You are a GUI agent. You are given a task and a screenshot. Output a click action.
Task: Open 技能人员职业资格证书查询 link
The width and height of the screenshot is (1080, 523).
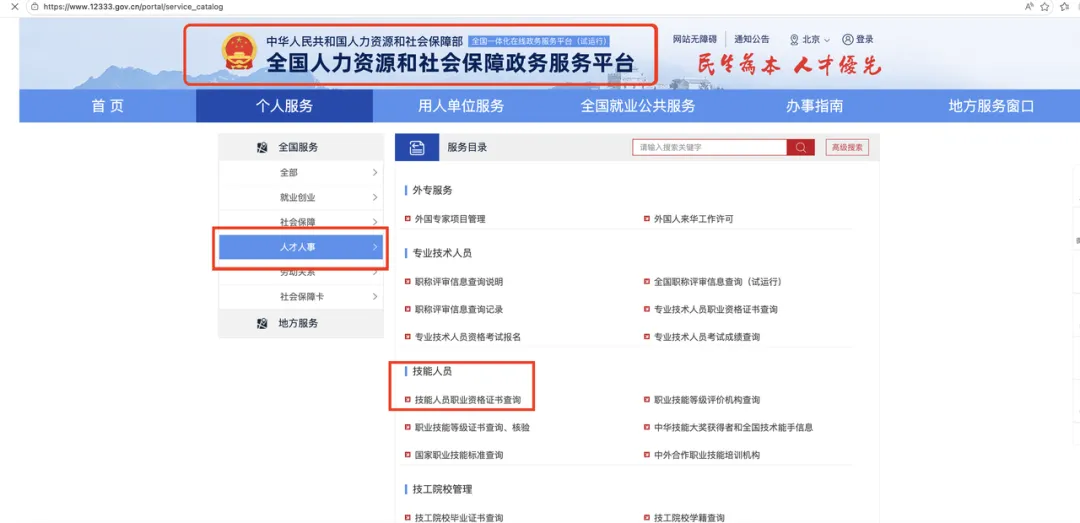click(468, 400)
